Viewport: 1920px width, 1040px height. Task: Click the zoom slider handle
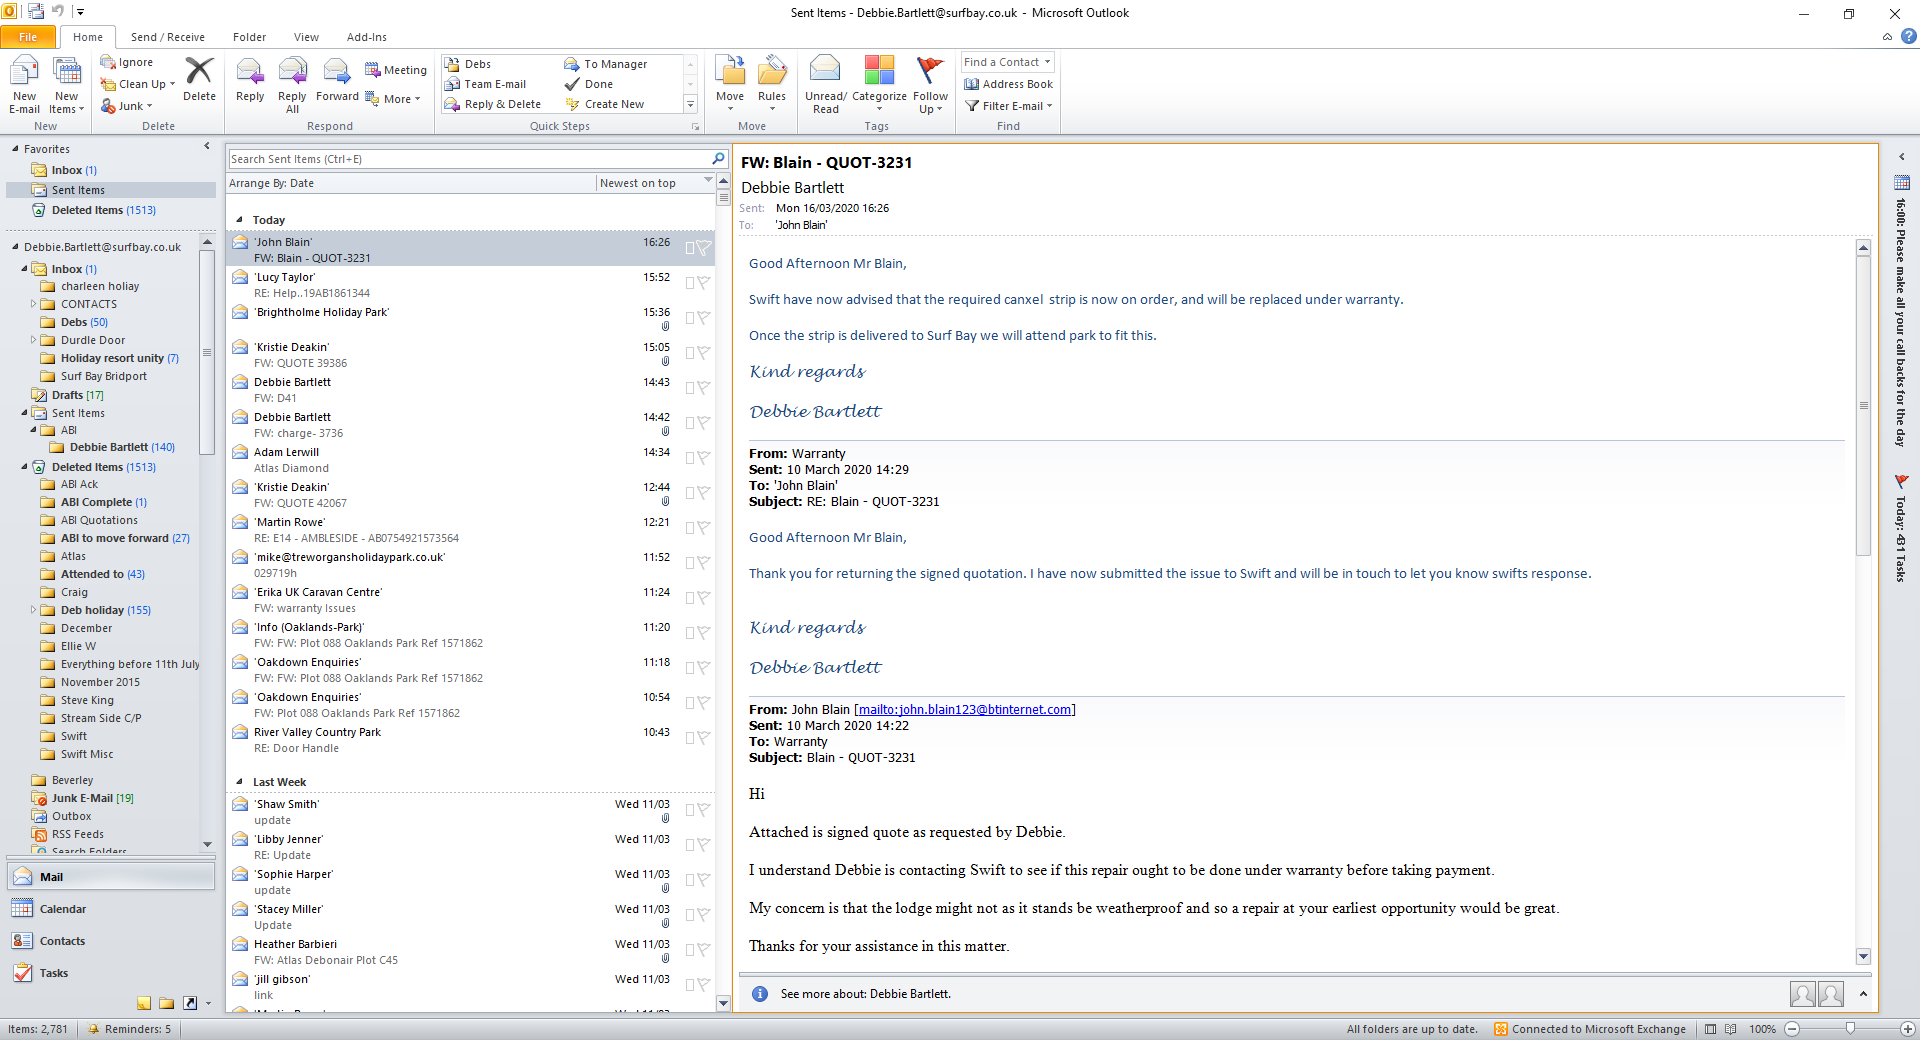(x=1850, y=1029)
